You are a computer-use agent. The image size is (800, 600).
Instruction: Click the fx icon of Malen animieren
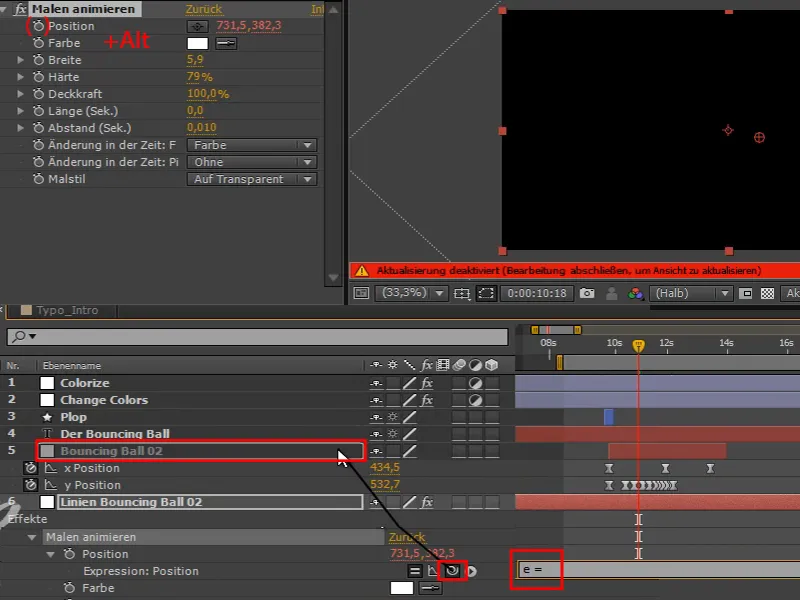pyautogui.click(x=21, y=9)
